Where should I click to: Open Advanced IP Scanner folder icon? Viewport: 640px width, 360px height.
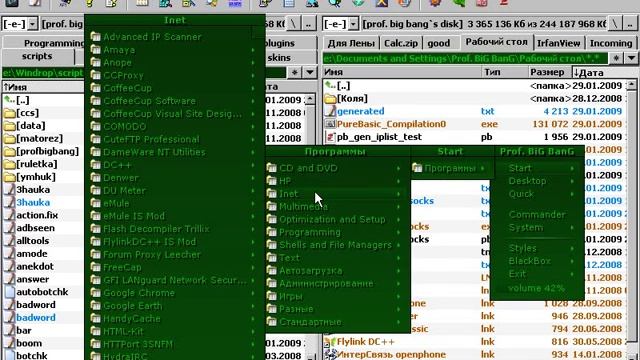pyautogui.click(x=96, y=37)
